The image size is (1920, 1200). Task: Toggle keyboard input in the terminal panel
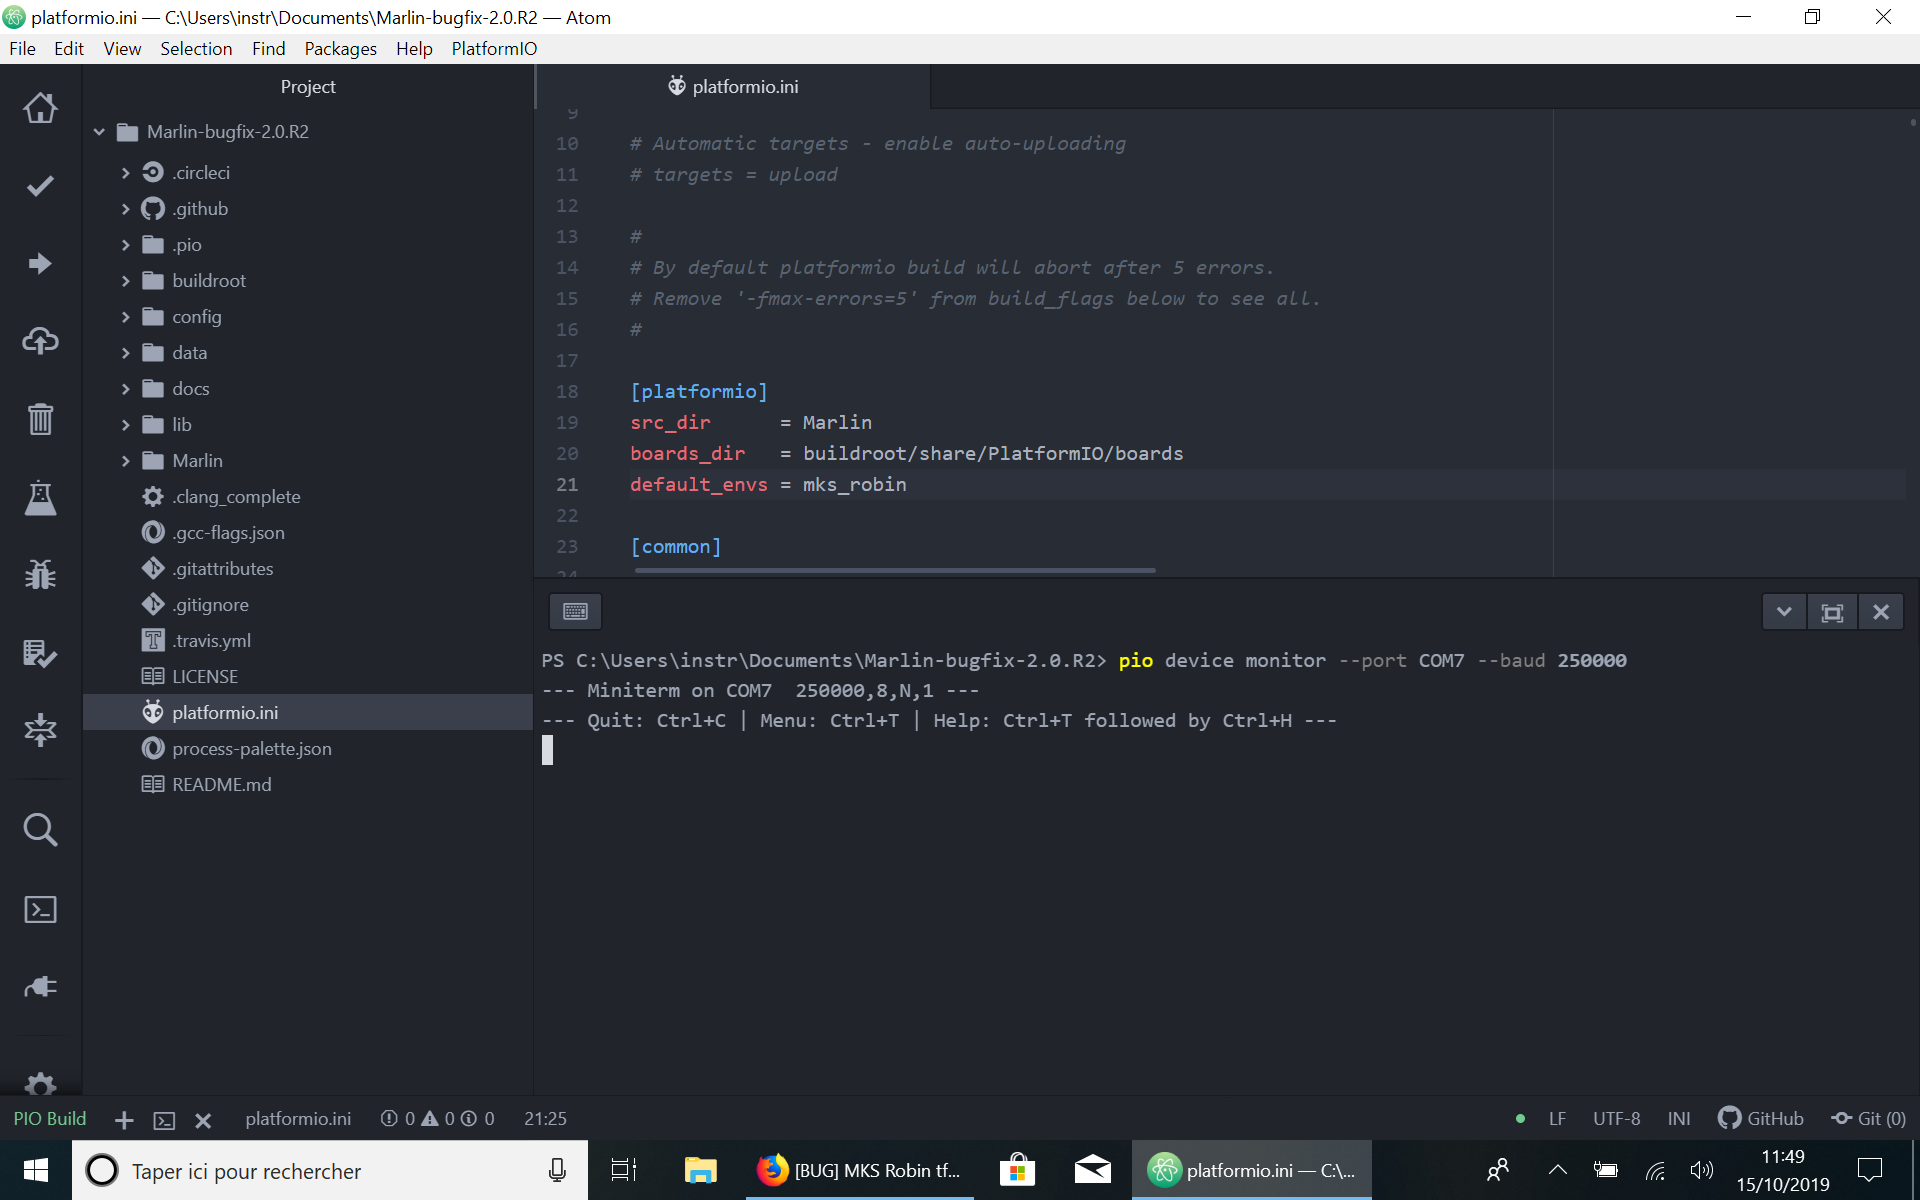pyautogui.click(x=575, y=611)
